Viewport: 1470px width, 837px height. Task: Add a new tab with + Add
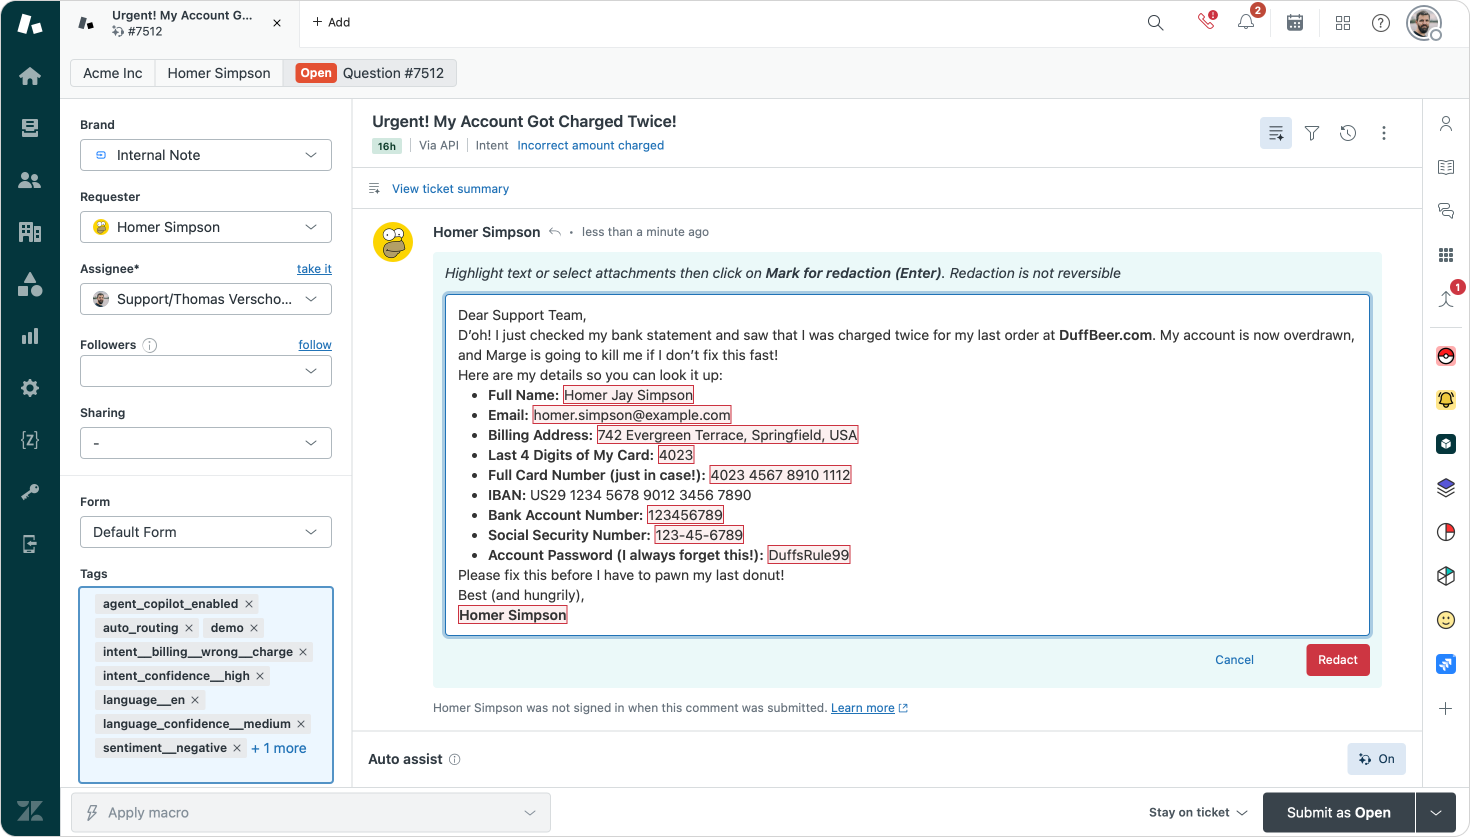pyautogui.click(x=331, y=22)
